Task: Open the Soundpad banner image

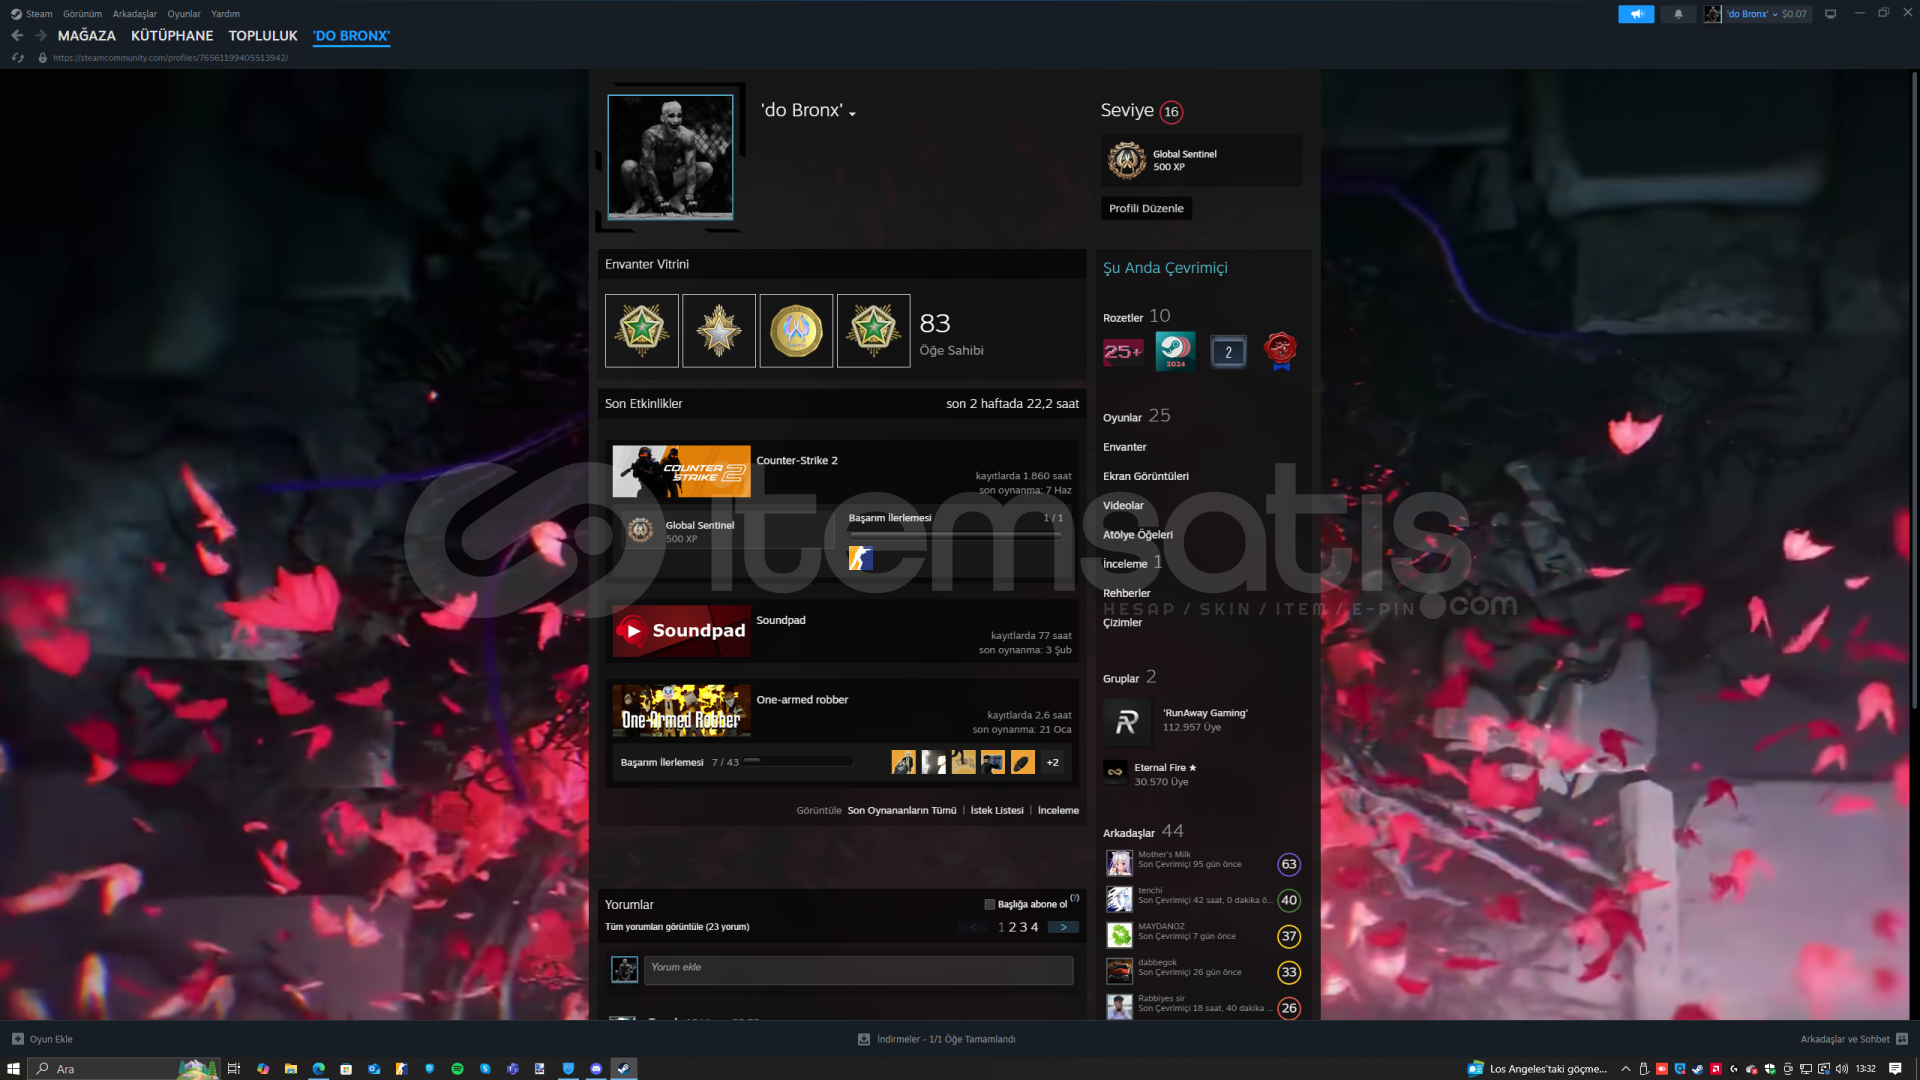Action: tap(681, 631)
